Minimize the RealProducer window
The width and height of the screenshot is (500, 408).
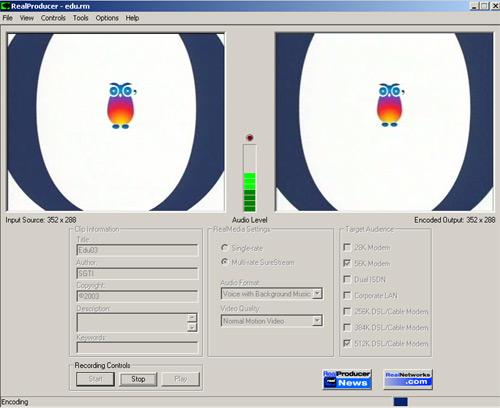tap(474, 6)
